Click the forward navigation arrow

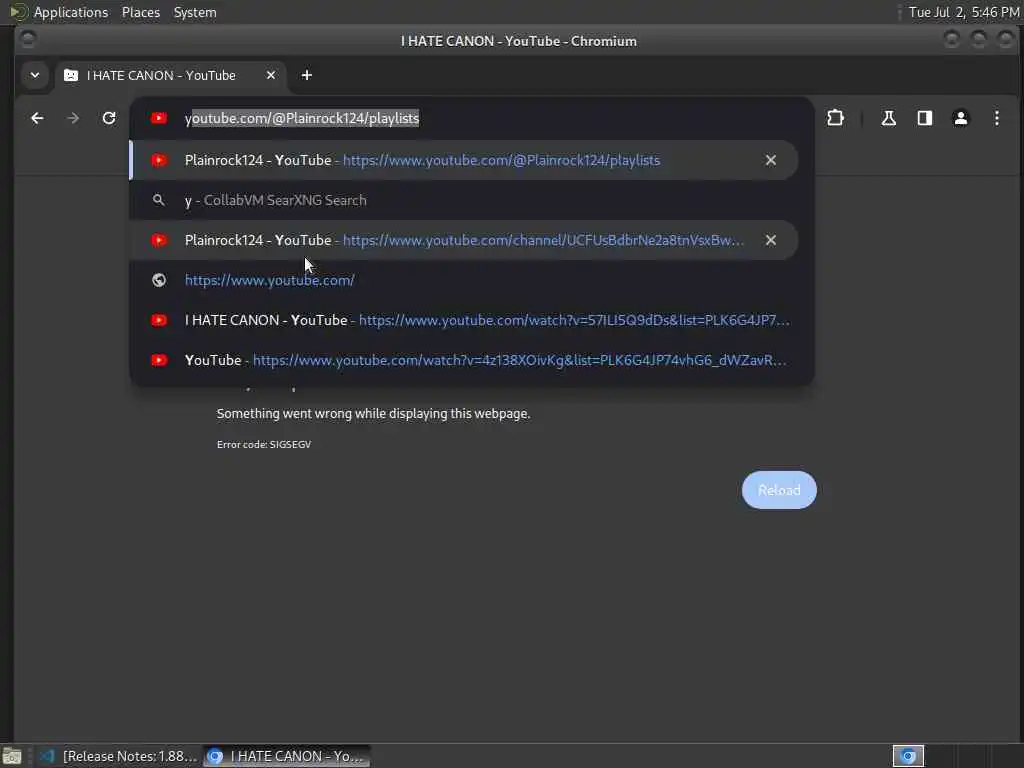pyautogui.click(x=73, y=118)
